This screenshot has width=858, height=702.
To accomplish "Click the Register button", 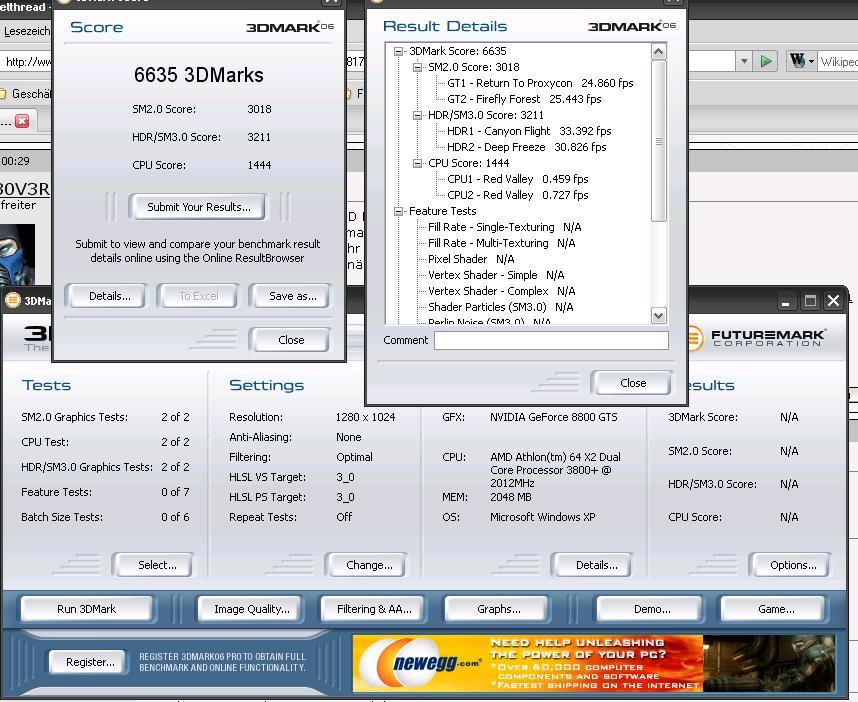I will [x=88, y=662].
